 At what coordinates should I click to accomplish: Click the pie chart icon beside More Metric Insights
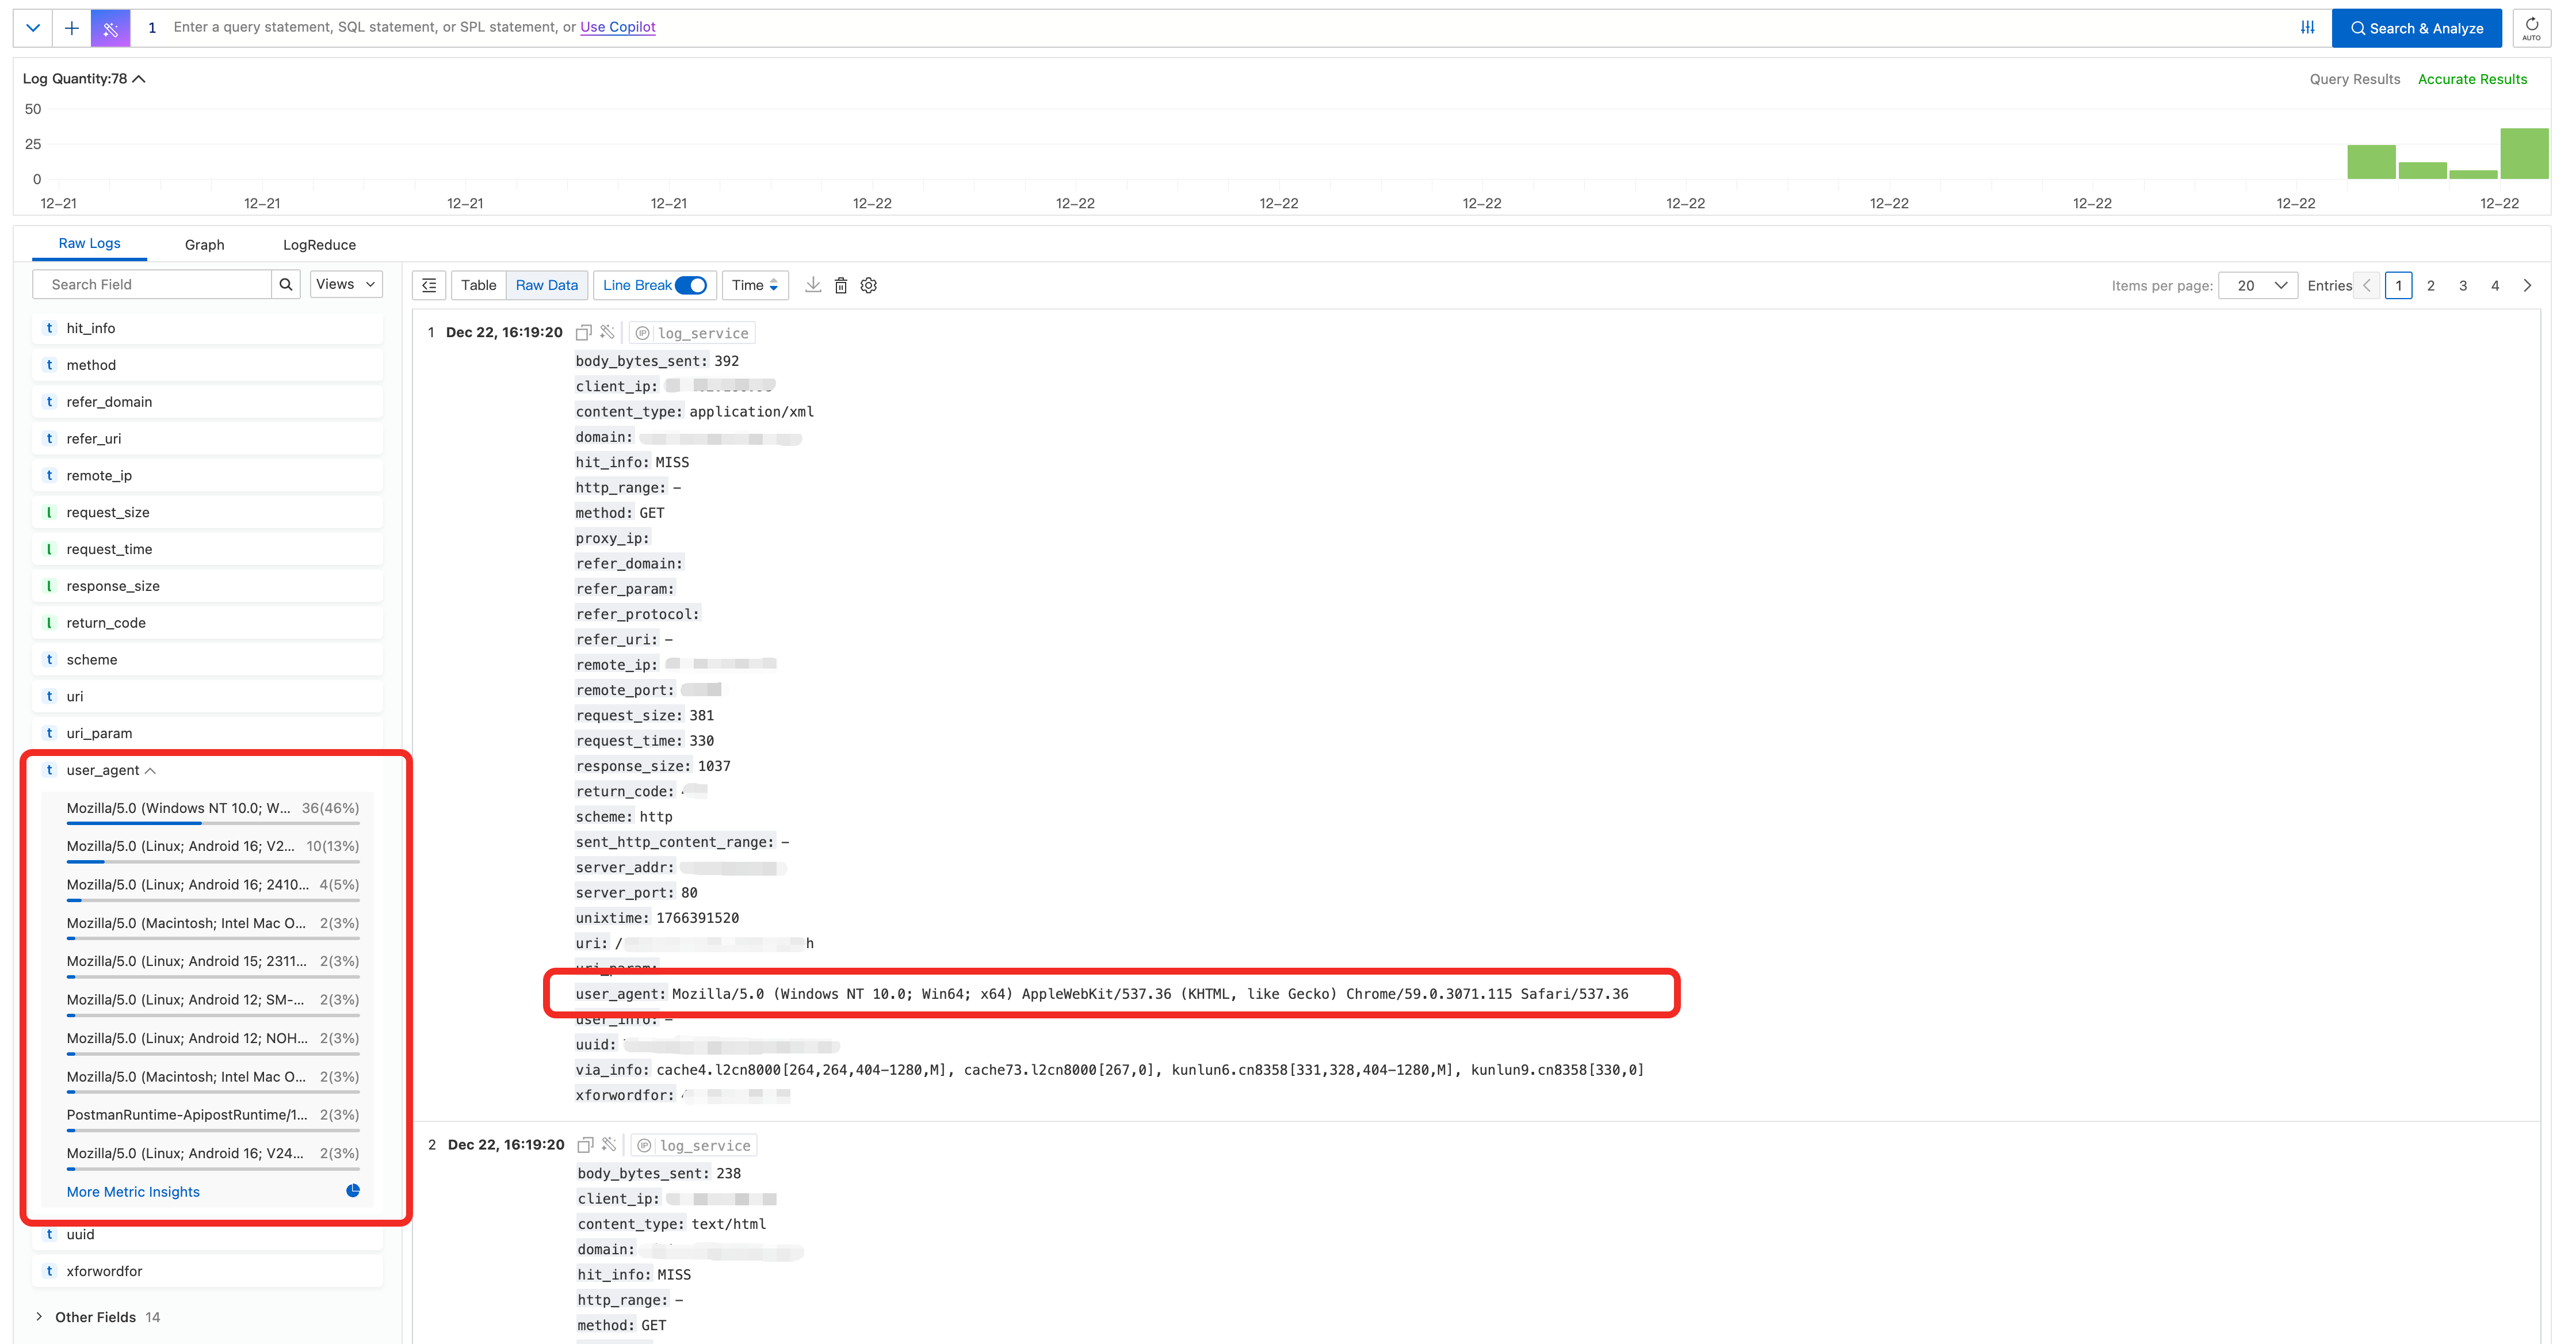352,1190
